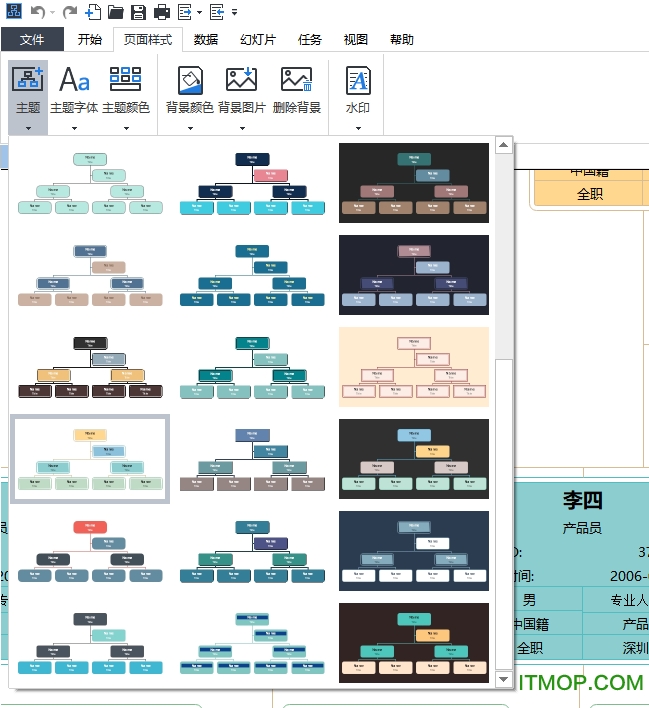Viewport: 649px width, 708px height.
Task: Choose the highlighted yellow-top white theme thumbnail
Action: pyautogui.click(x=90, y=459)
